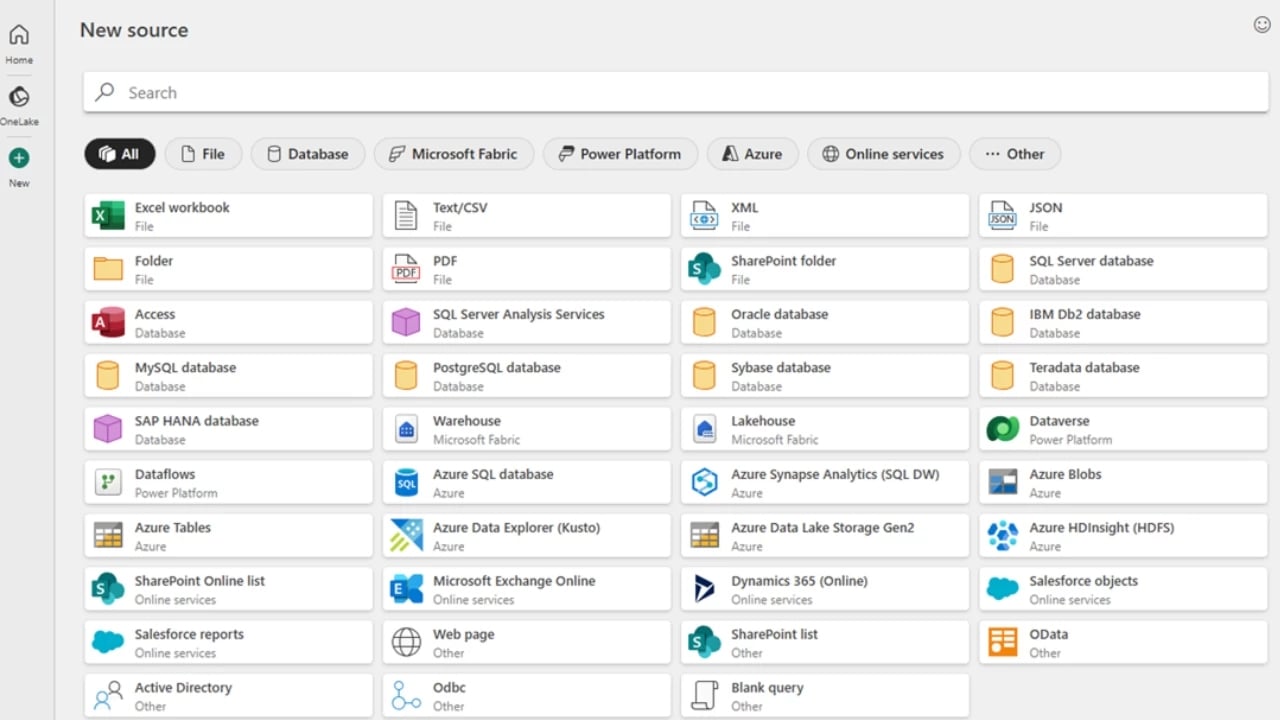Image resolution: width=1280 pixels, height=720 pixels.
Task: Select the Excel workbook connector icon
Action: 108,215
